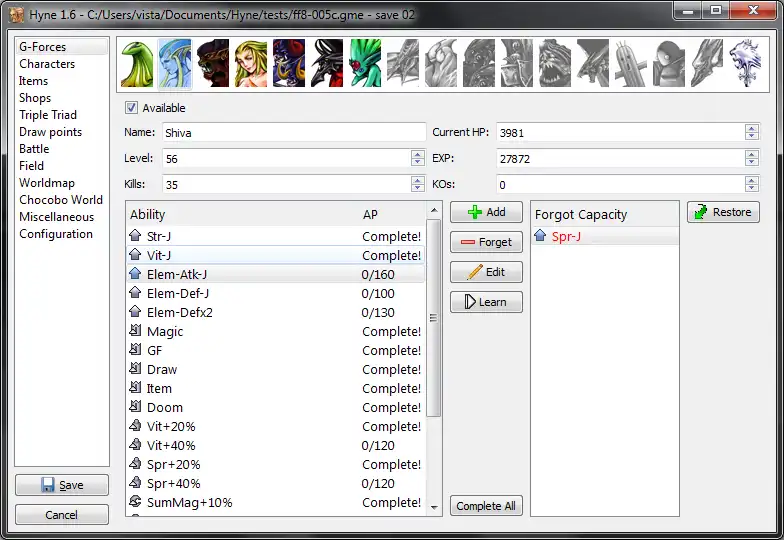Select the greyed Tonberry portrait
This screenshot has height=540, width=784.
tap(669, 64)
